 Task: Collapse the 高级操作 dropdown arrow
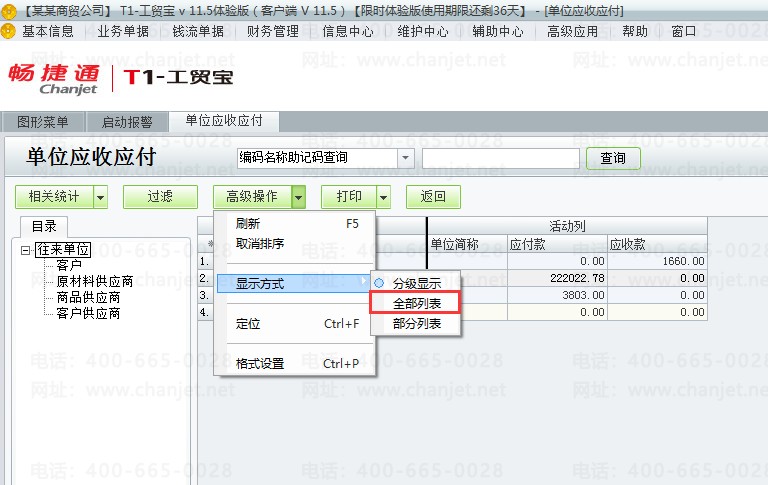[x=298, y=197]
